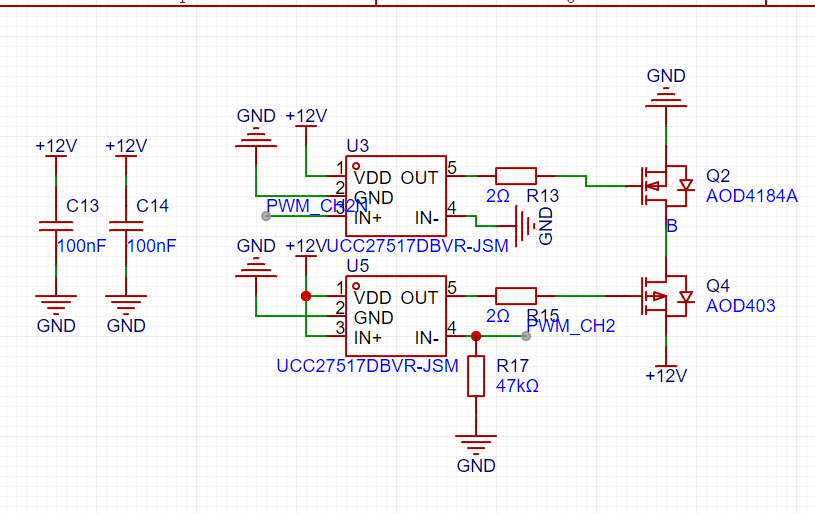Click the gray PWM_CH2N net port dot
The image size is (815, 514).
click(266, 216)
